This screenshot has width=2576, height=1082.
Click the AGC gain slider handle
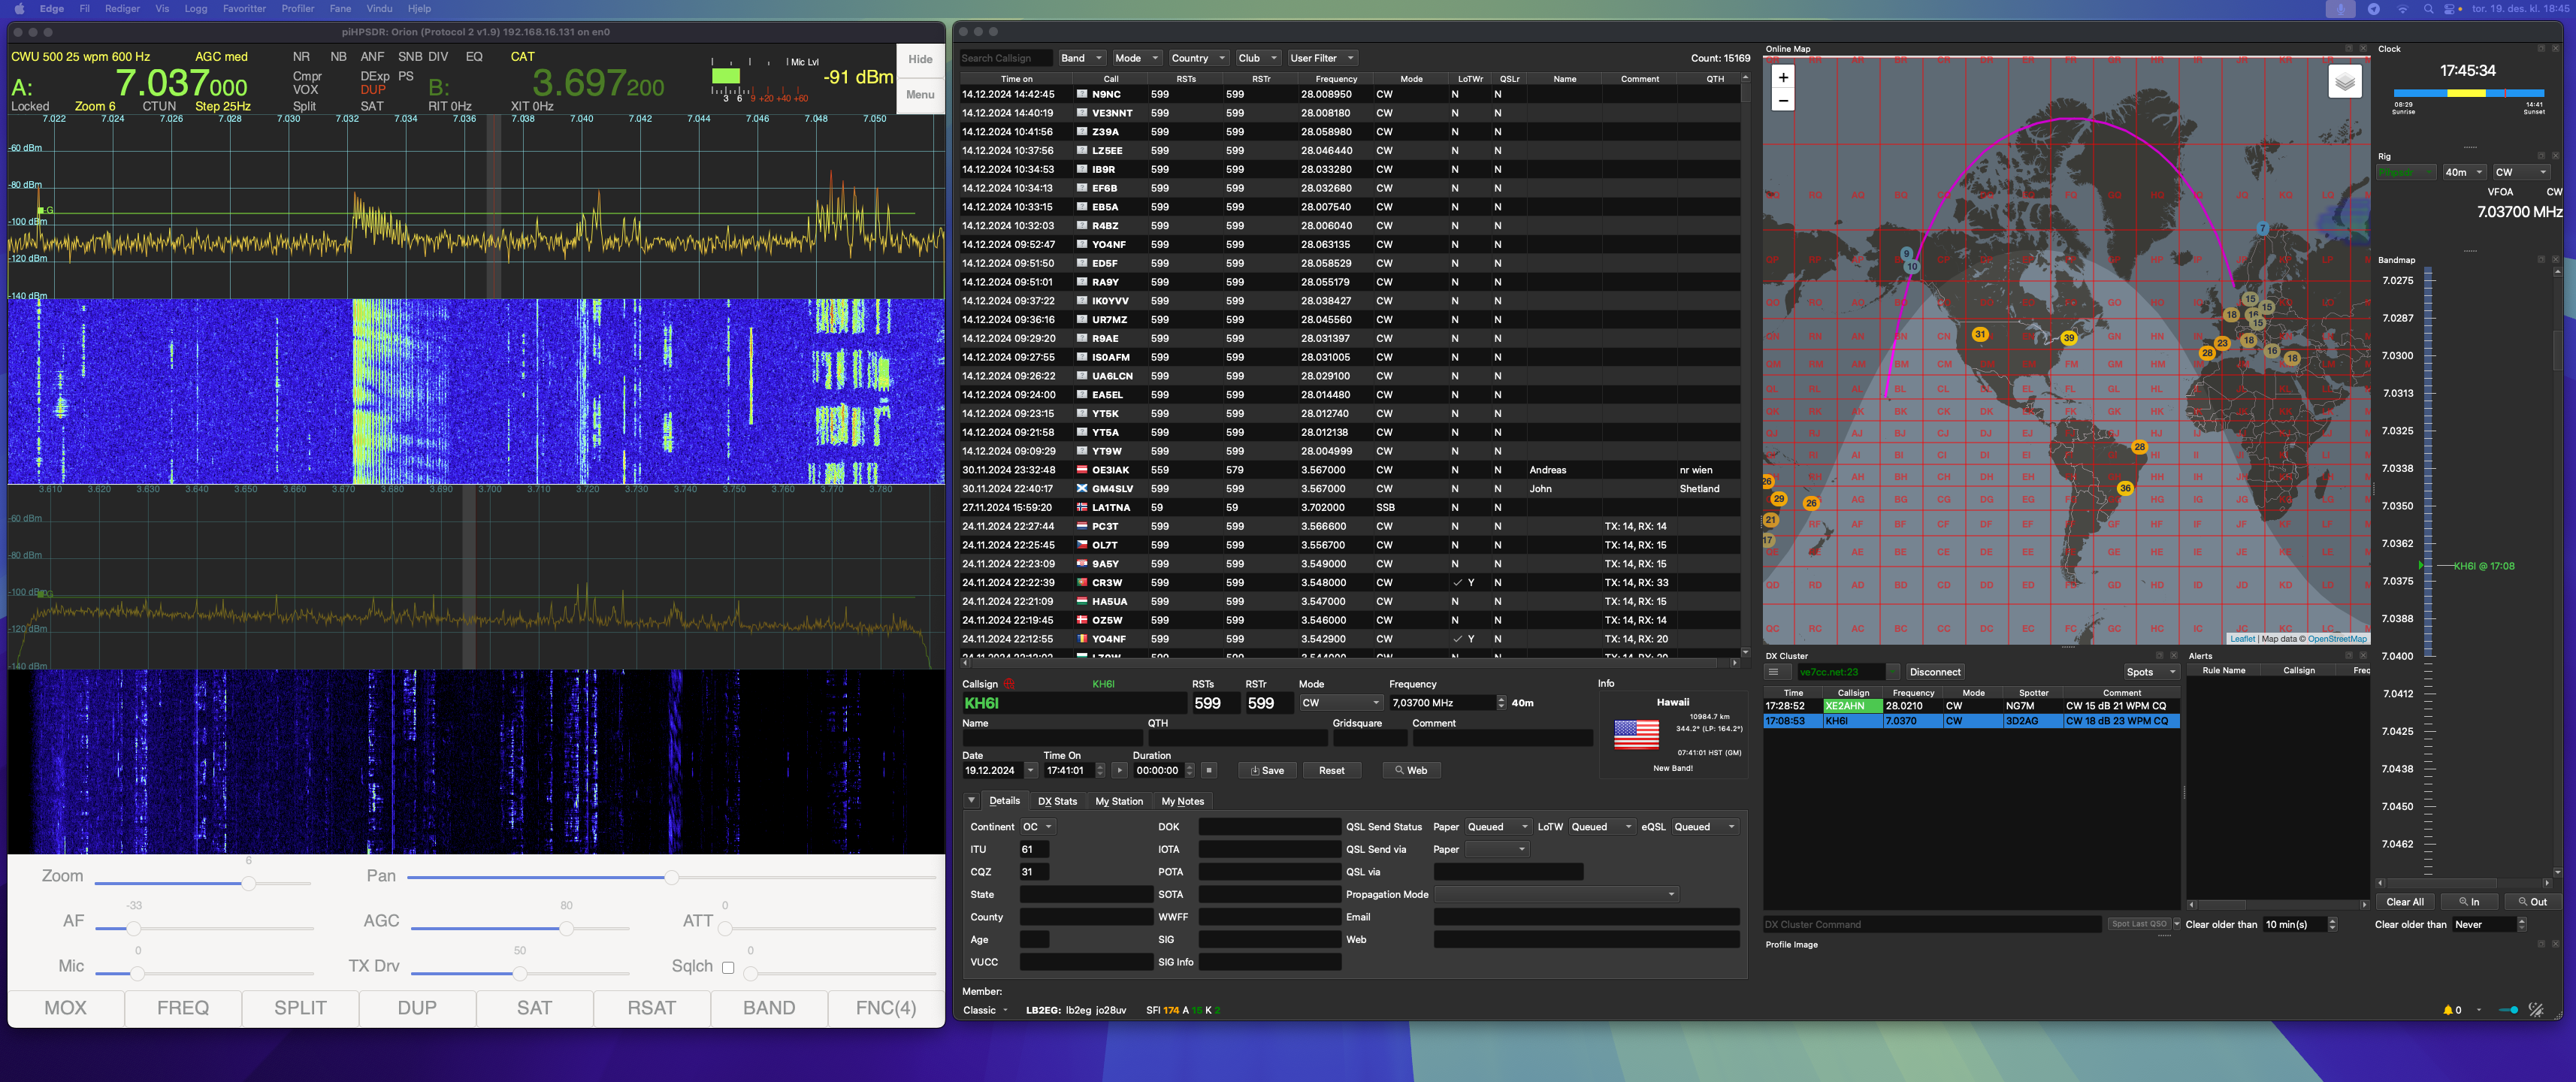pos(566,928)
